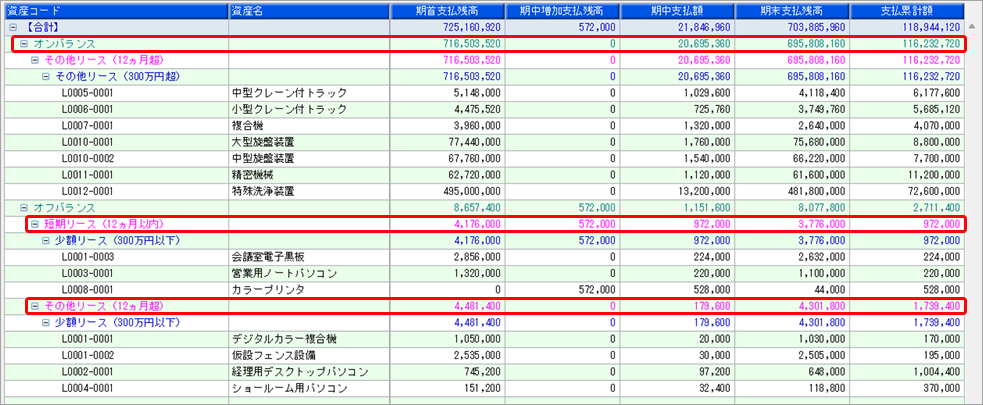
Task: Click the 期中増加支払残高 column header
Action: (x=562, y=11)
